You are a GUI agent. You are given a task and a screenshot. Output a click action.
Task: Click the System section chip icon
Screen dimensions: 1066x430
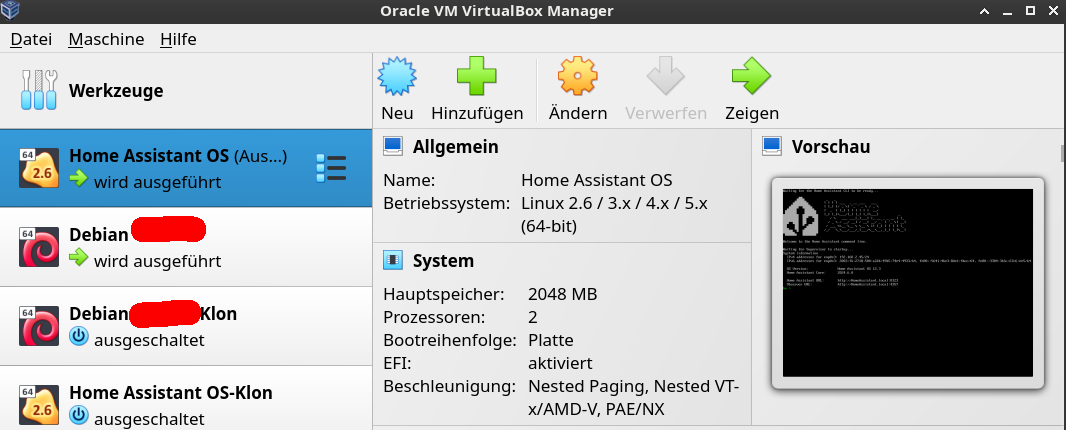pyautogui.click(x=393, y=261)
